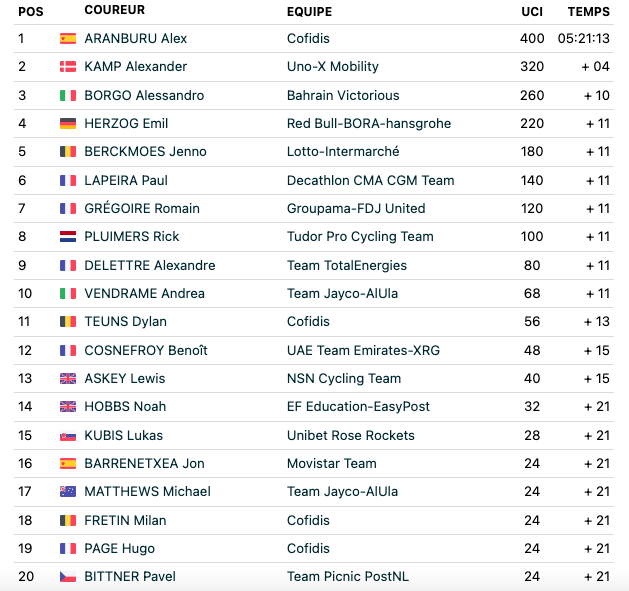Viewport: 629px width, 591px height.
Task: Open rider profile ARANBURU Alex
Action: [x=136, y=39]
